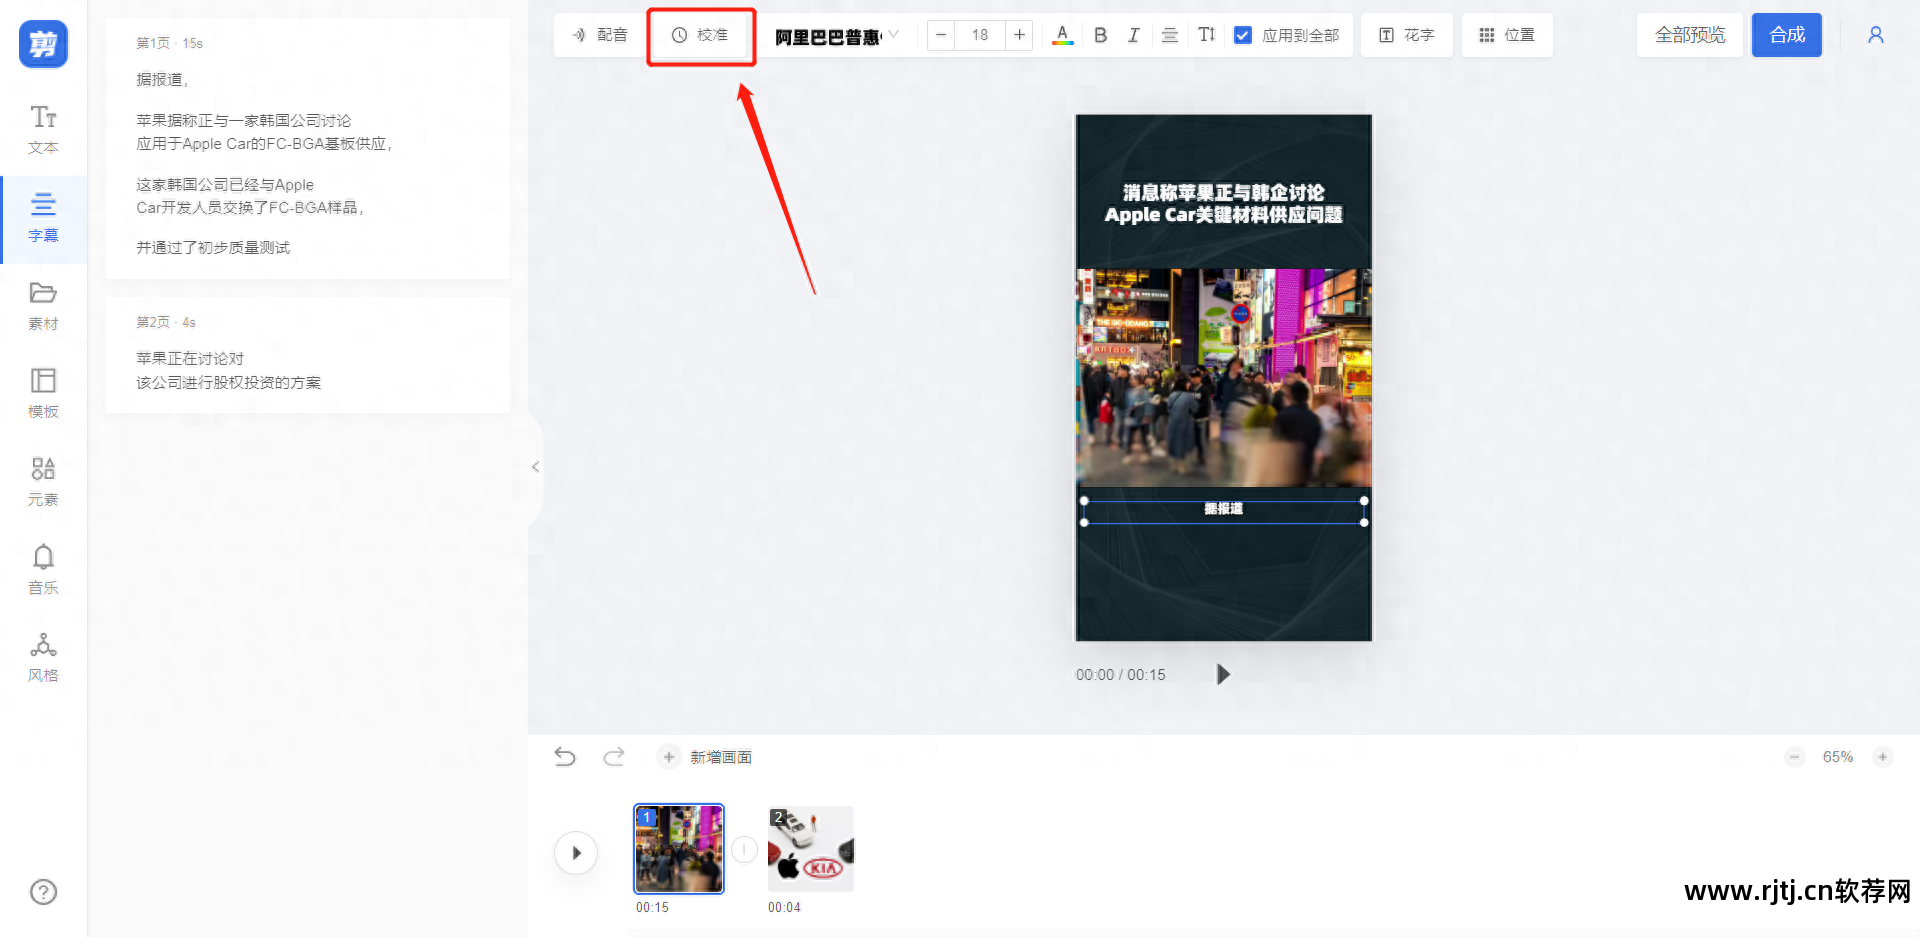The image size is (1920, 937).
Task: Click the 校准 calibration tool
Action: (x=700, y=34)
